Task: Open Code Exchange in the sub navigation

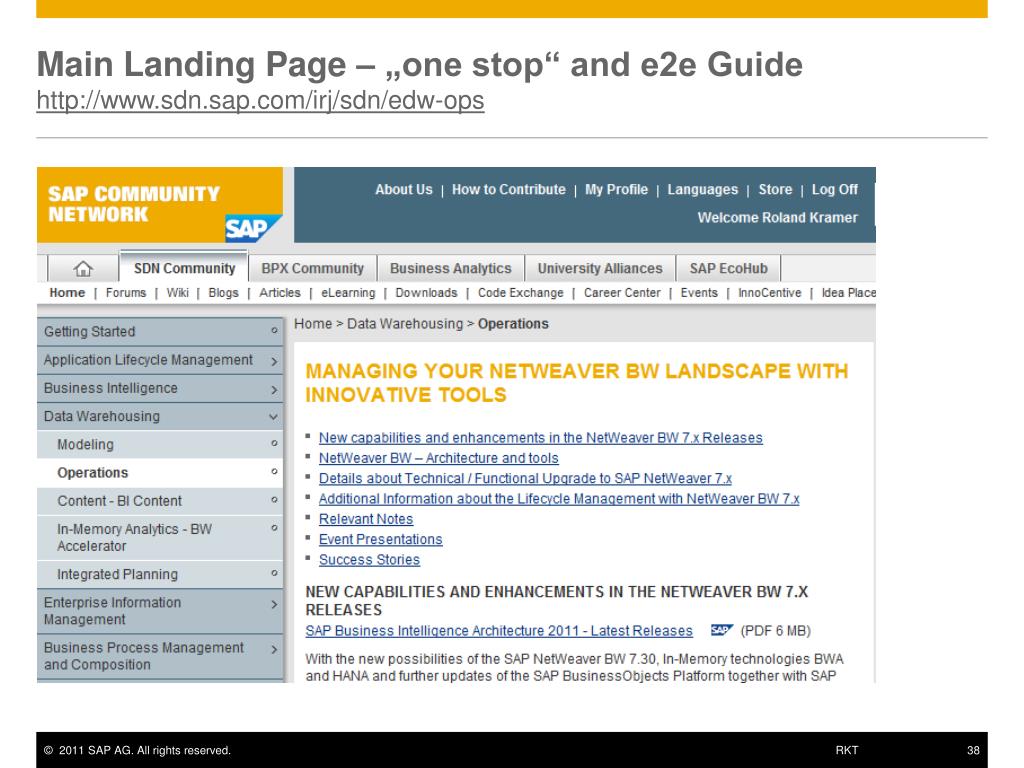Action: [520, 293]
